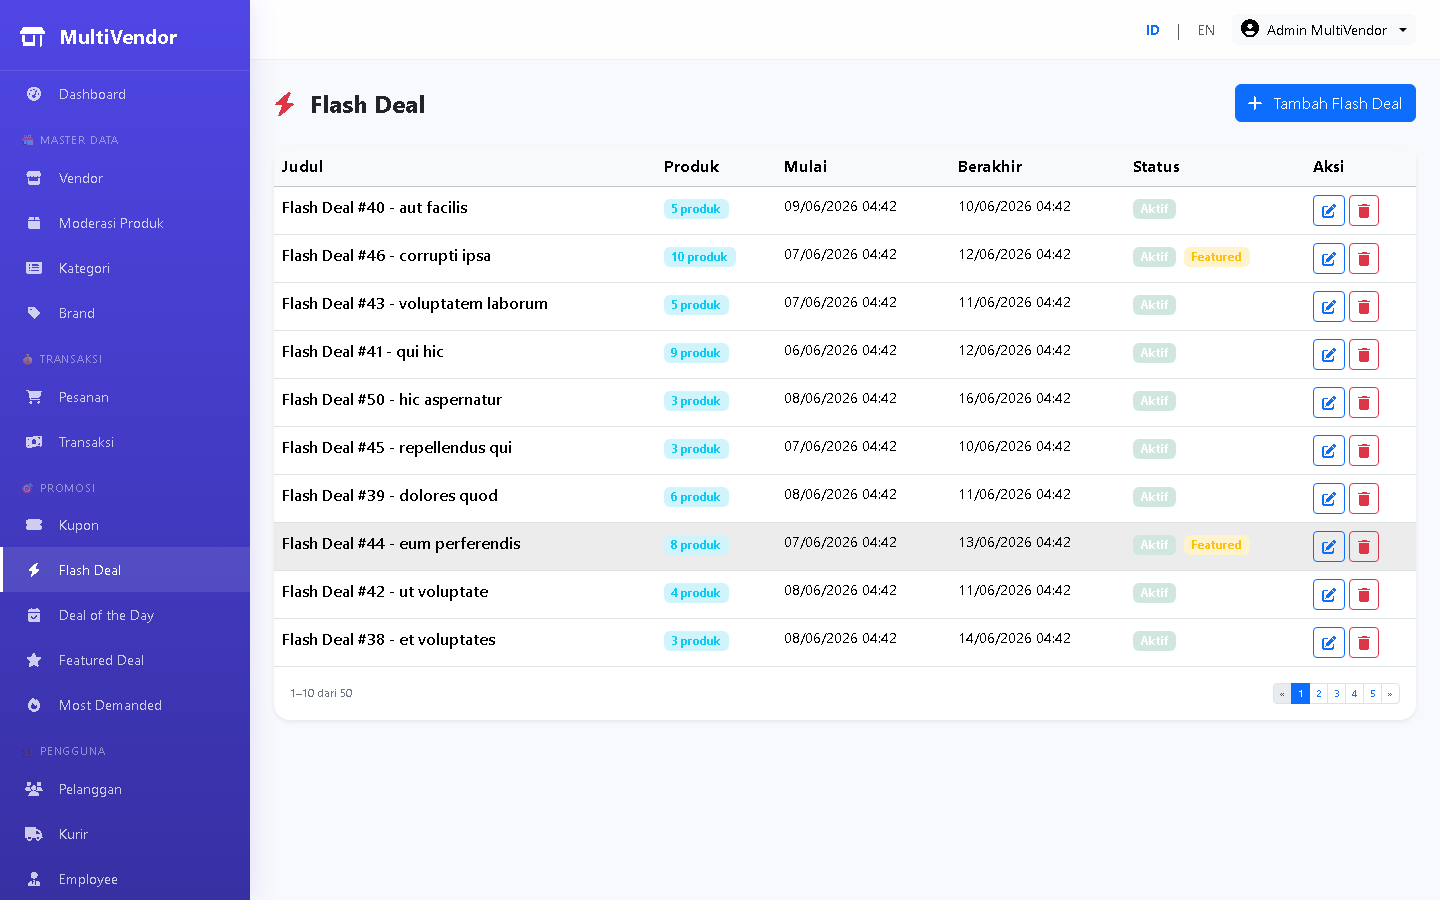This screenshot has width=1440, height=900.
Task: Click end date 16/06/2026 04:42
Action: (1014, 398)
